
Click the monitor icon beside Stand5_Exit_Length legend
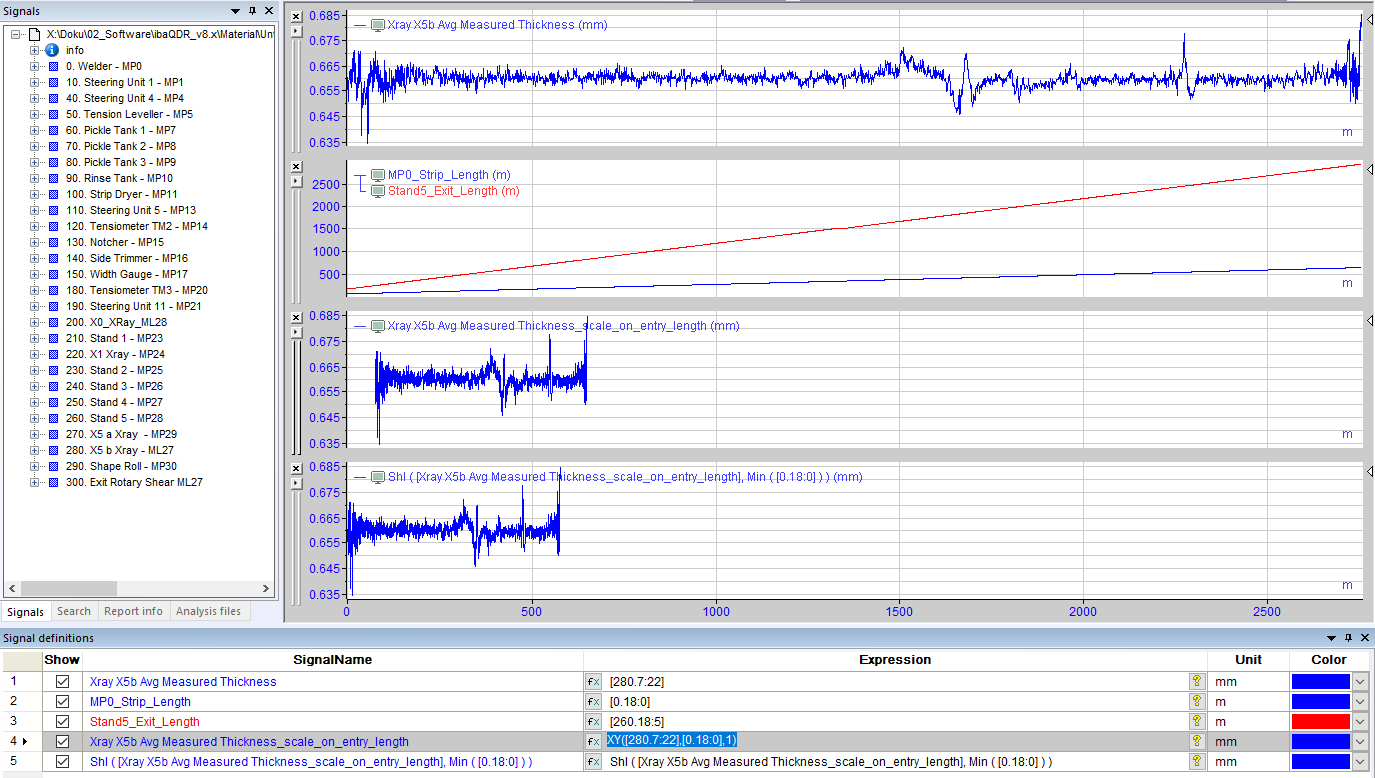pyautogui.click(x=377, y=191)
